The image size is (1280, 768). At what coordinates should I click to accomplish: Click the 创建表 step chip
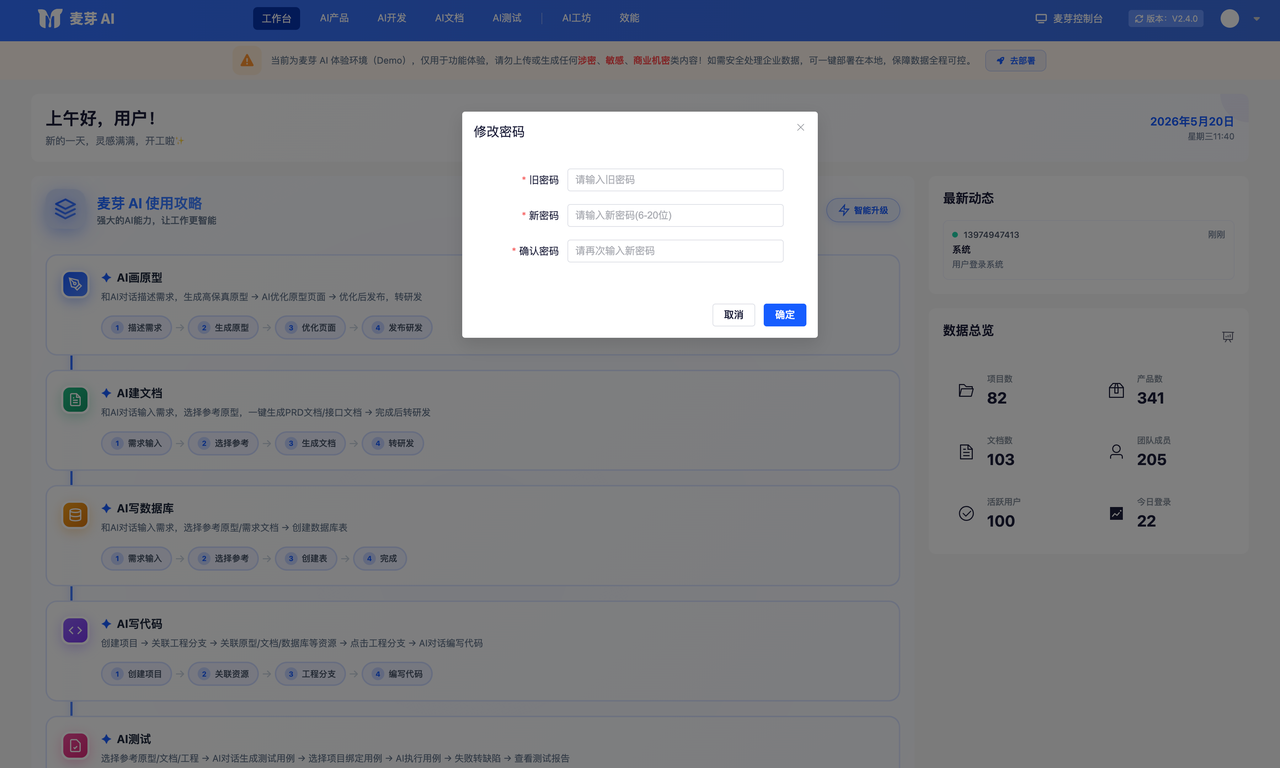(306, 558)
